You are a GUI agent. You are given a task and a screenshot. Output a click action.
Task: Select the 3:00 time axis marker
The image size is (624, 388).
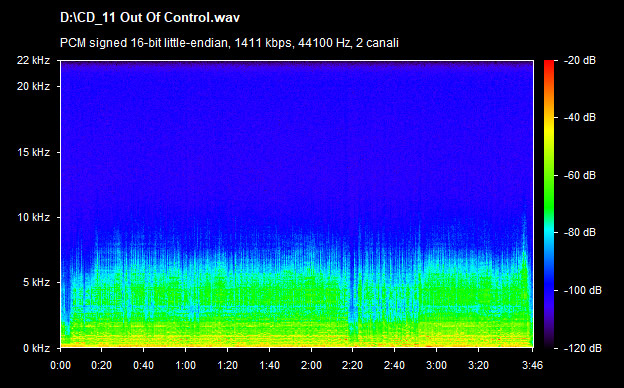[437, 365]
